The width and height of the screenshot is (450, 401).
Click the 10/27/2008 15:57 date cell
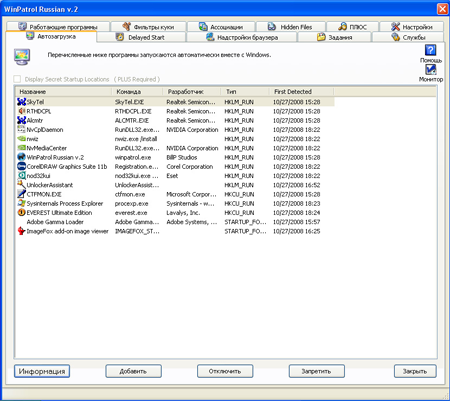pos(297,222)
